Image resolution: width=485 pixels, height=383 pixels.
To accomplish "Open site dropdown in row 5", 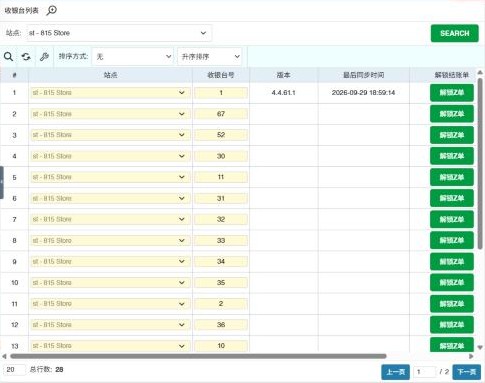I will tap(110, 177).
